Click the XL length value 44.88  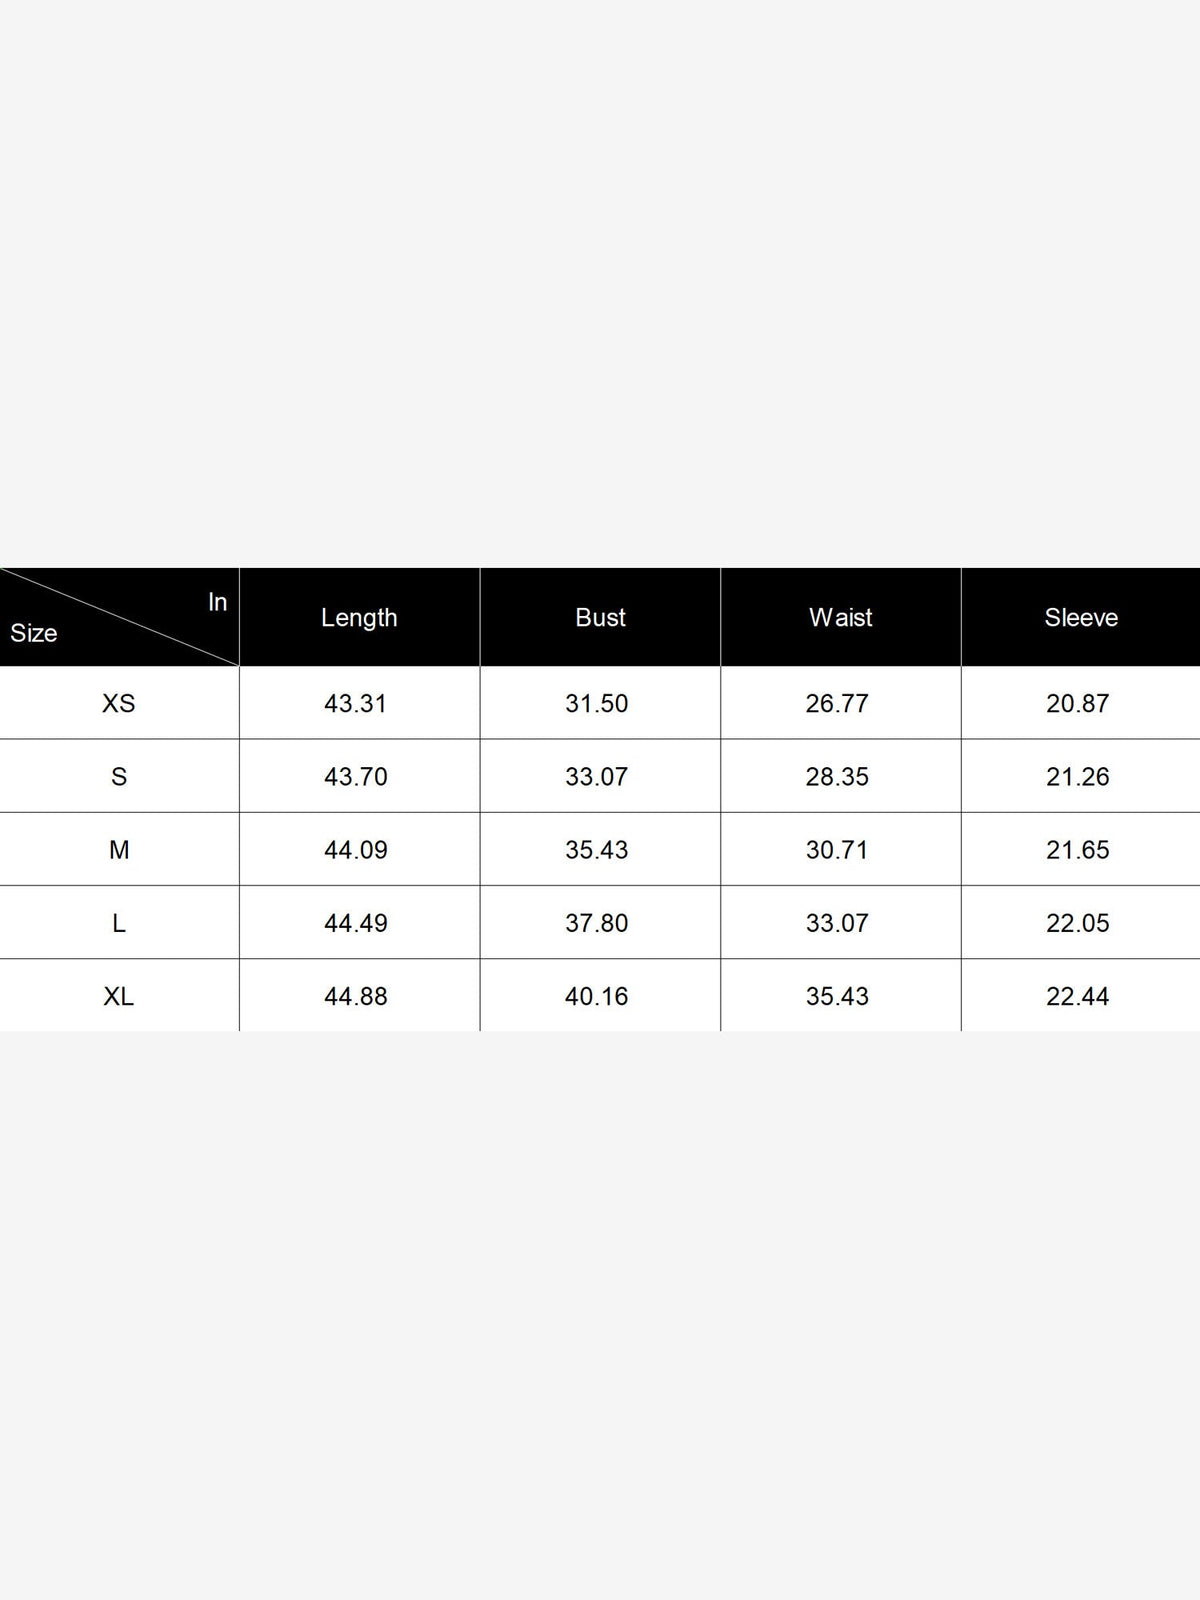(355, 996)
